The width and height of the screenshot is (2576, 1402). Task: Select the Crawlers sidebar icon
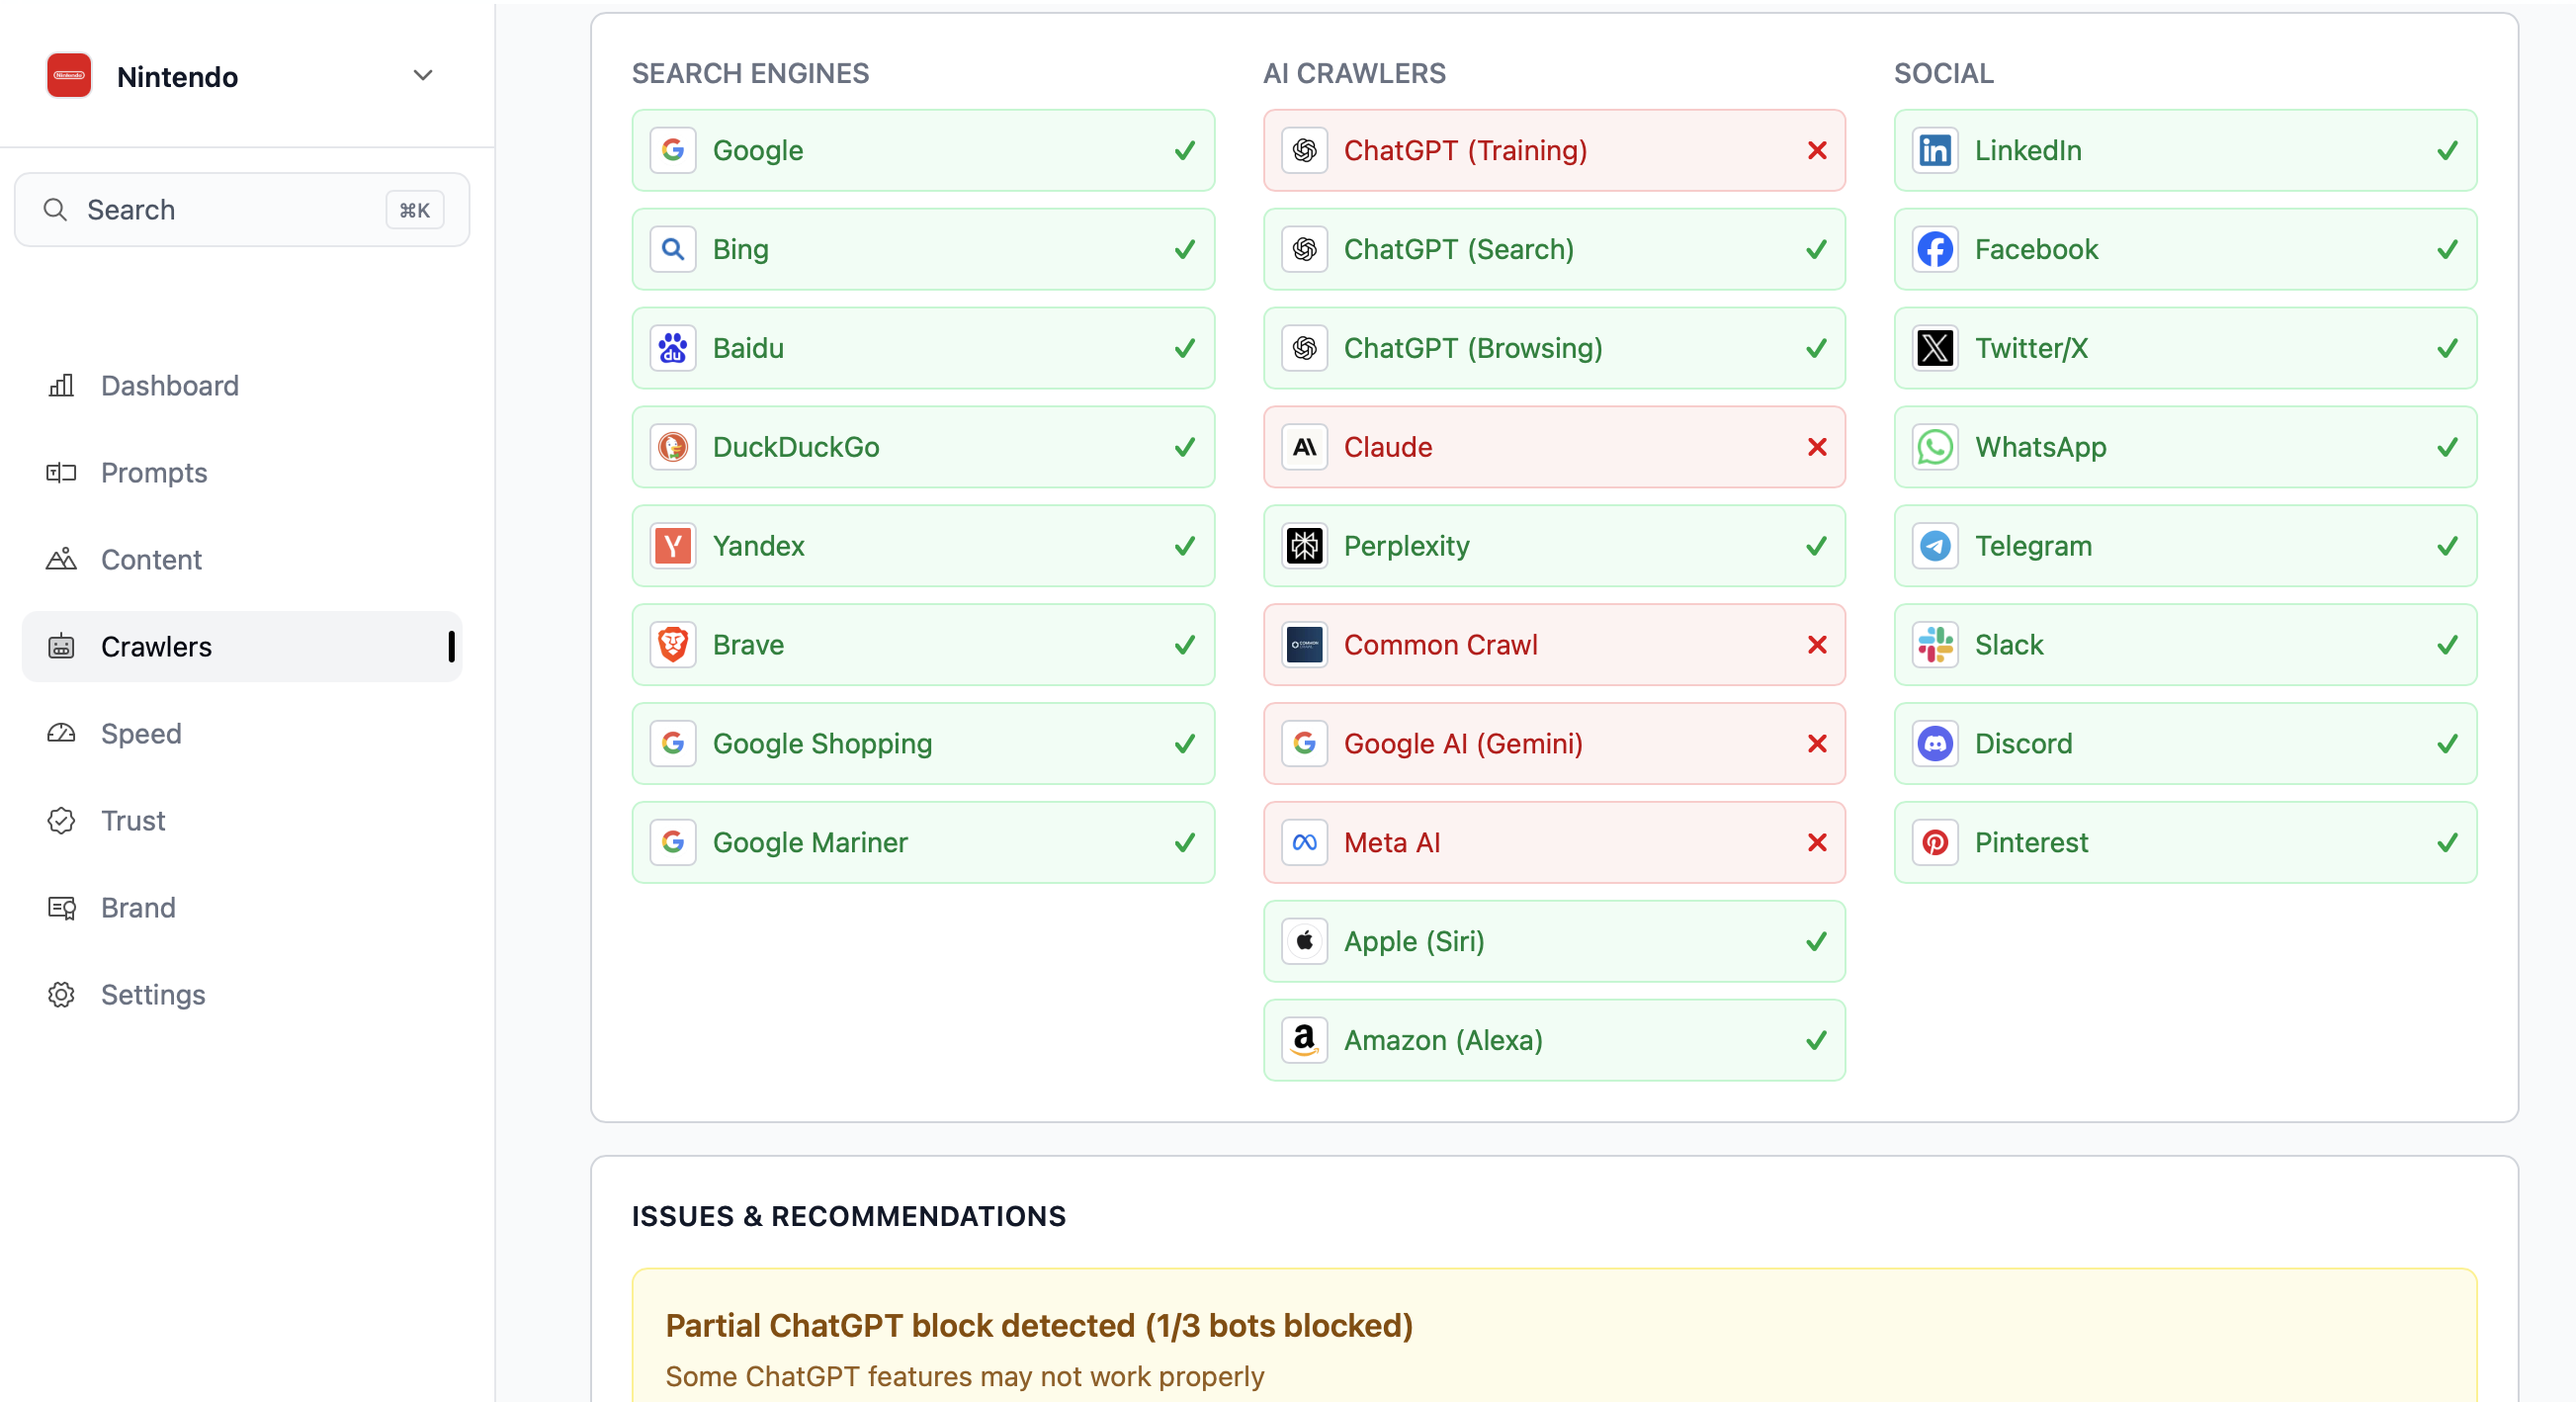(x=61, y=647)
